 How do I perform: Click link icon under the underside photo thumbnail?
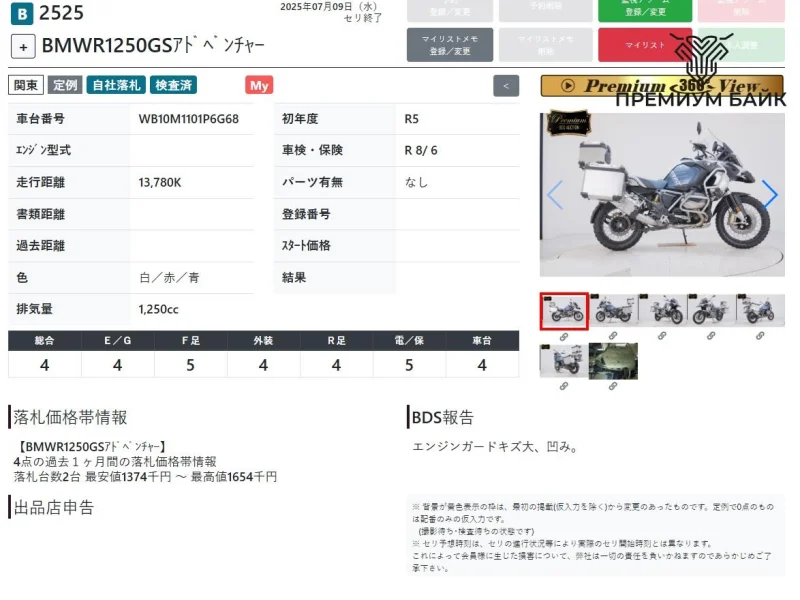click(x=613, y=386)
